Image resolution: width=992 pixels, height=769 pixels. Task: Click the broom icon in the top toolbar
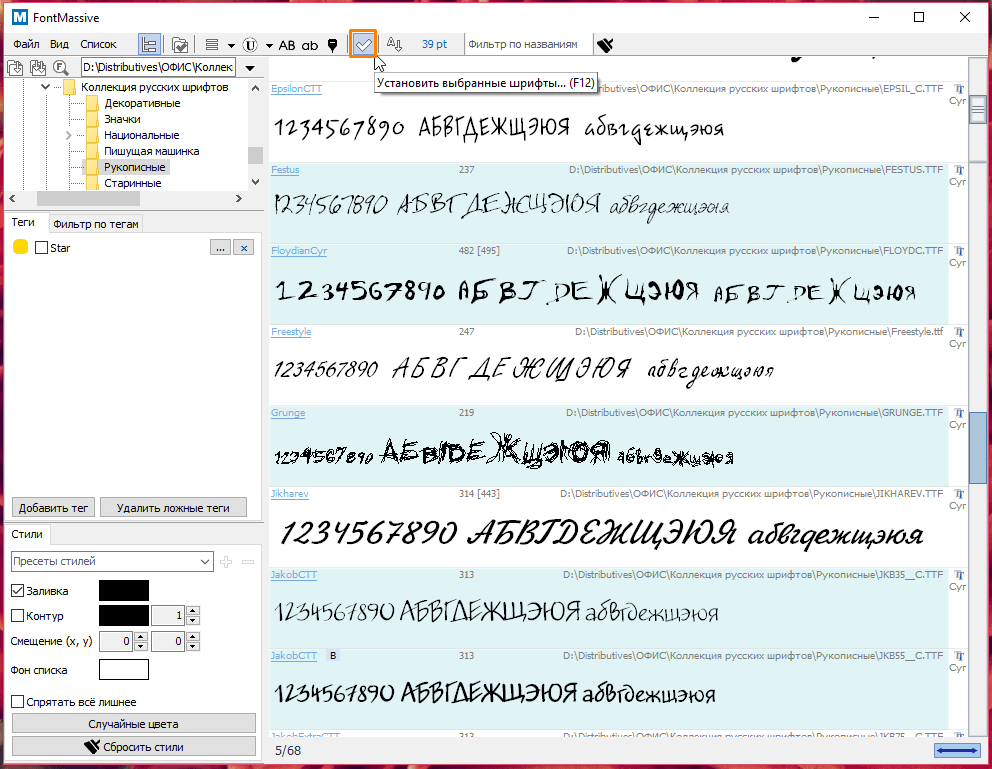(x=604, y=45)
